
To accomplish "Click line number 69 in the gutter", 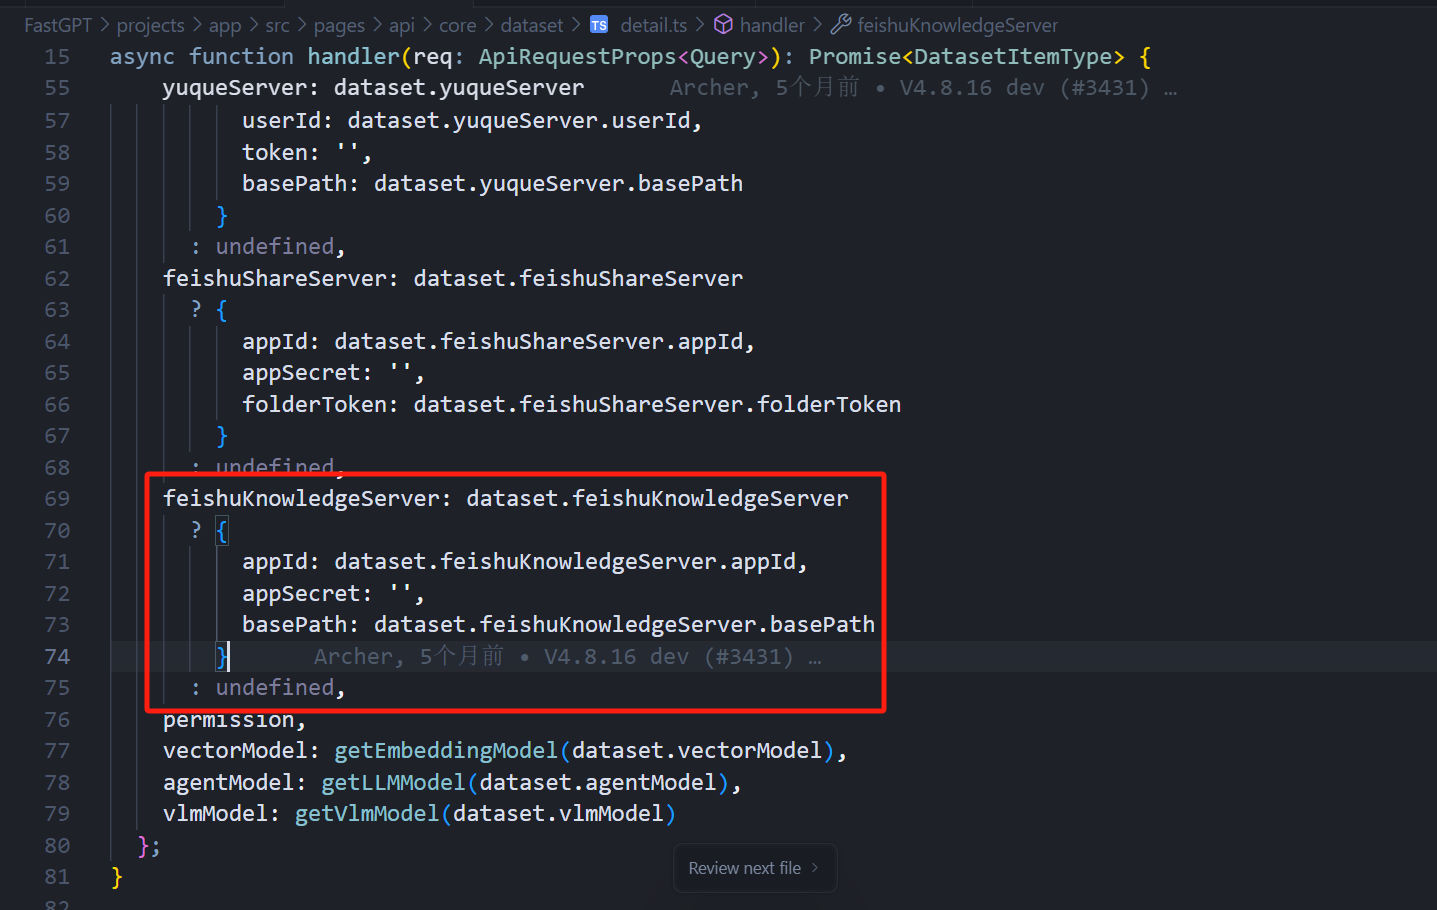I will [57, 499].
